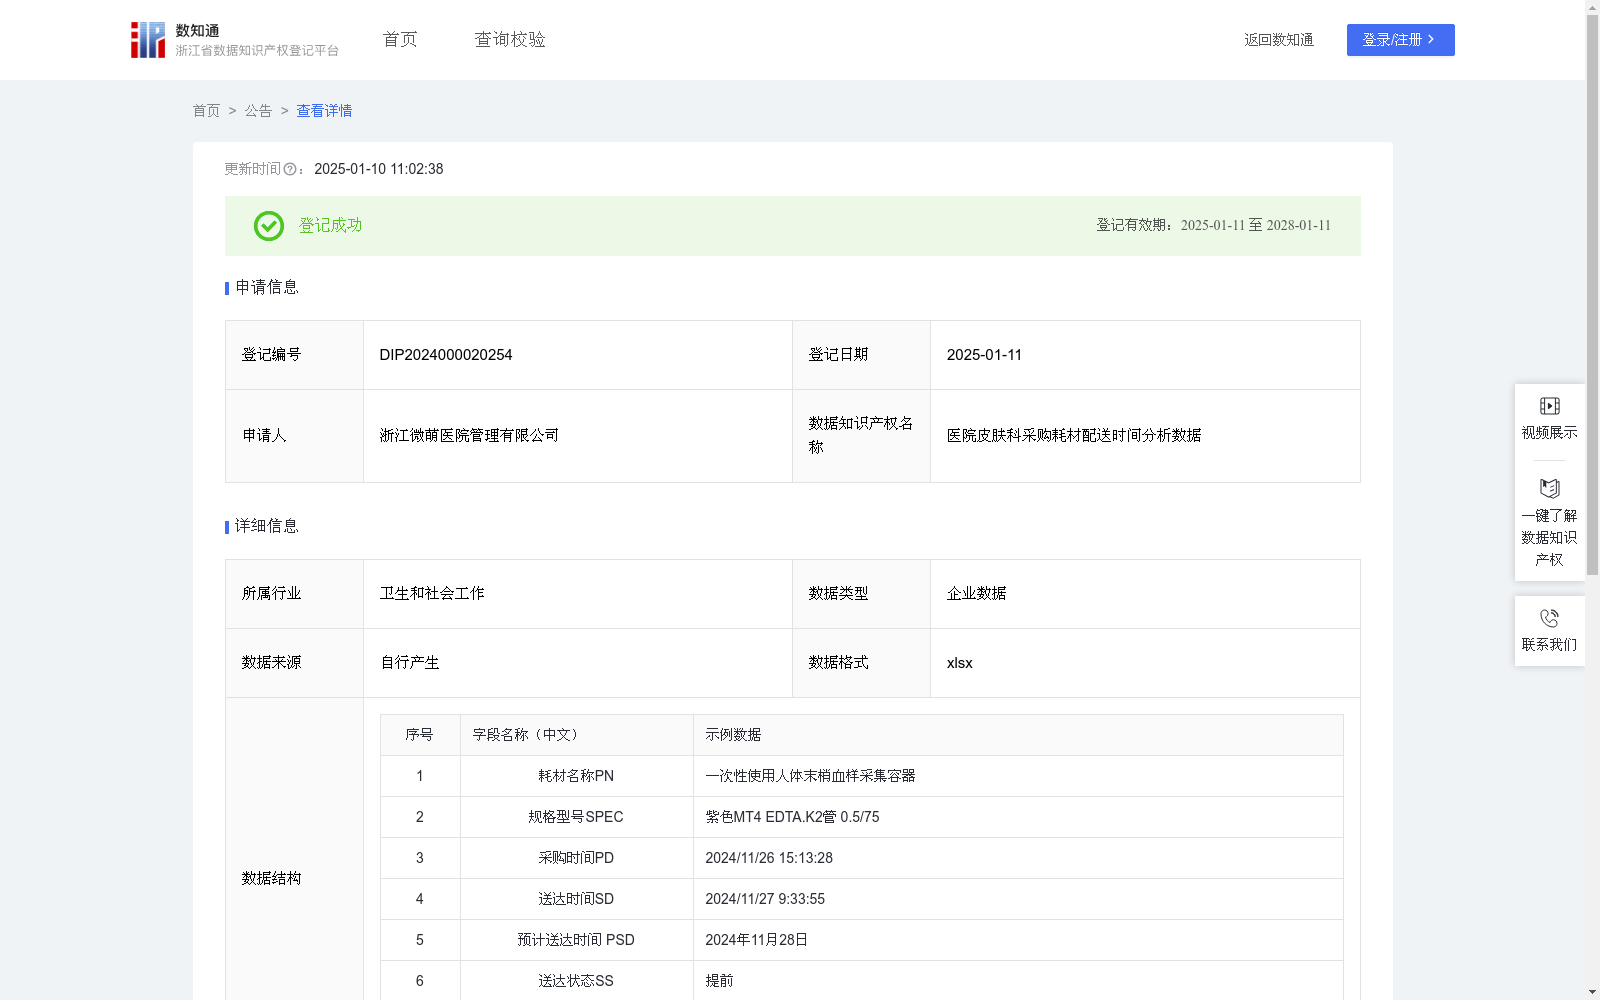The height and width of the screenshot is (1000, 1600).
Task: Click sample value 2024/11/26 15:13:28
Action: tap(769, 858)
